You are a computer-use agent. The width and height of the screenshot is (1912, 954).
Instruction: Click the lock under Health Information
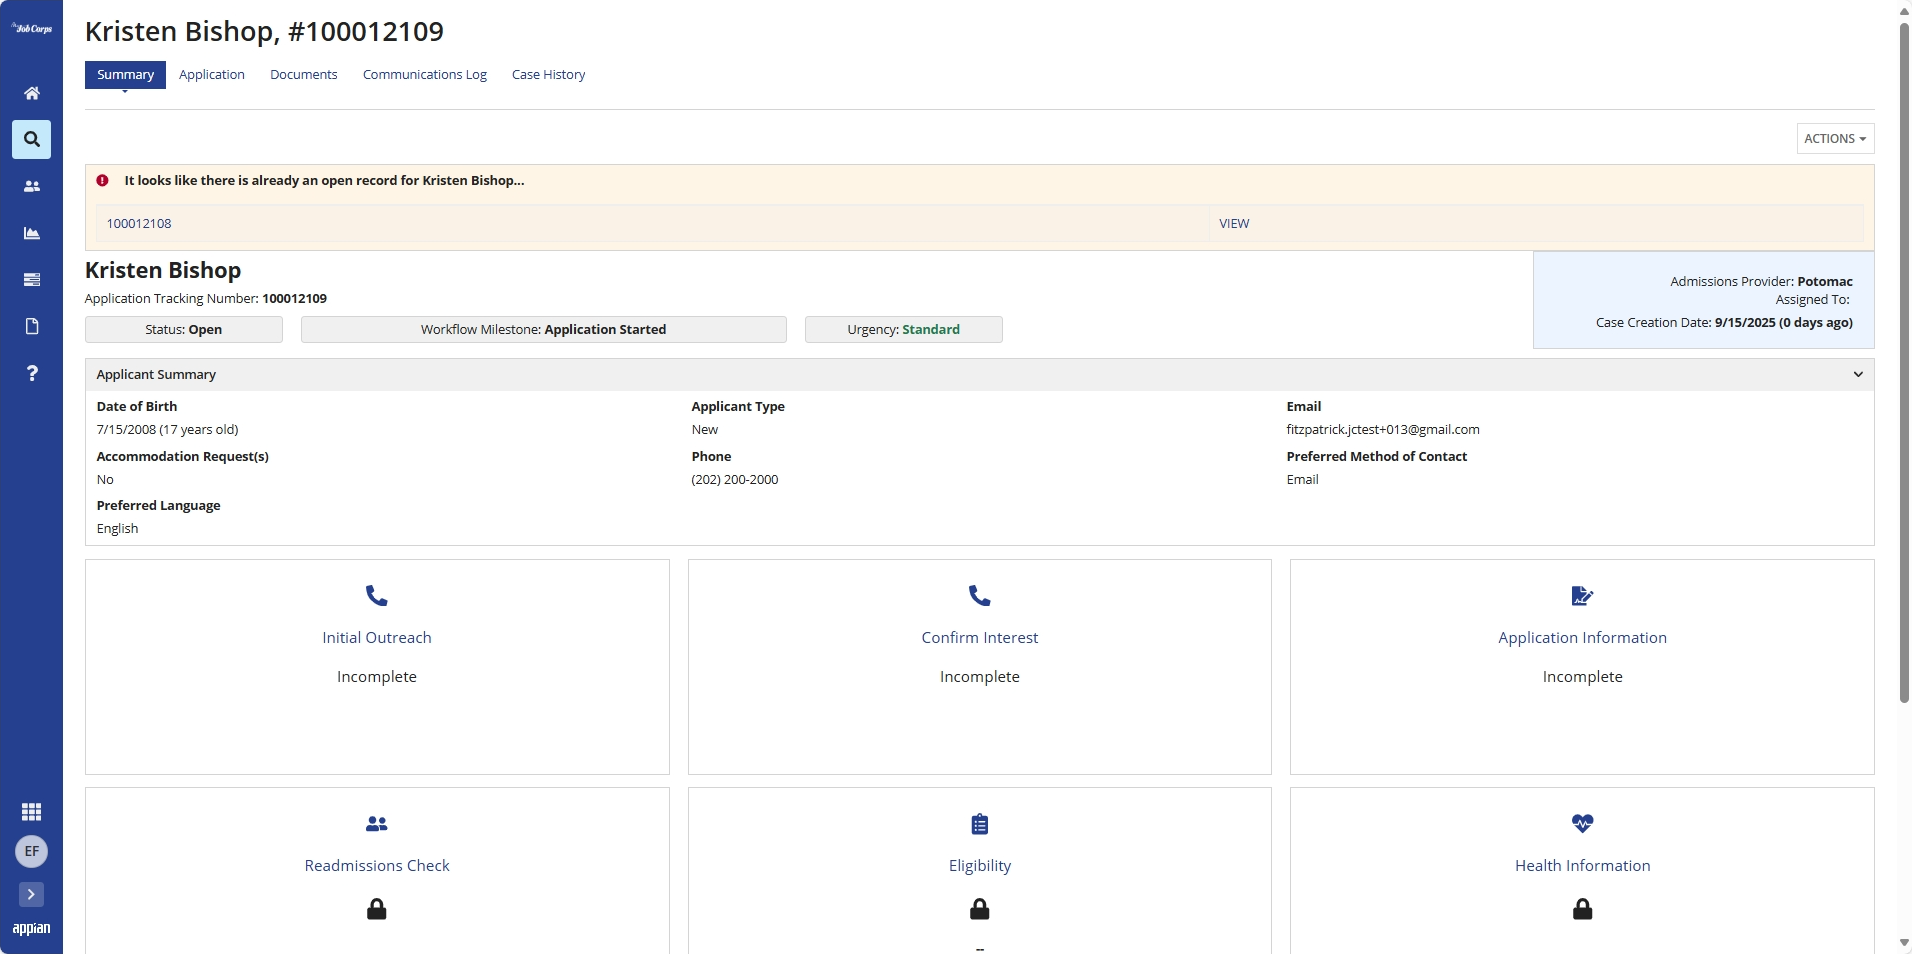tap(1582, 909)
